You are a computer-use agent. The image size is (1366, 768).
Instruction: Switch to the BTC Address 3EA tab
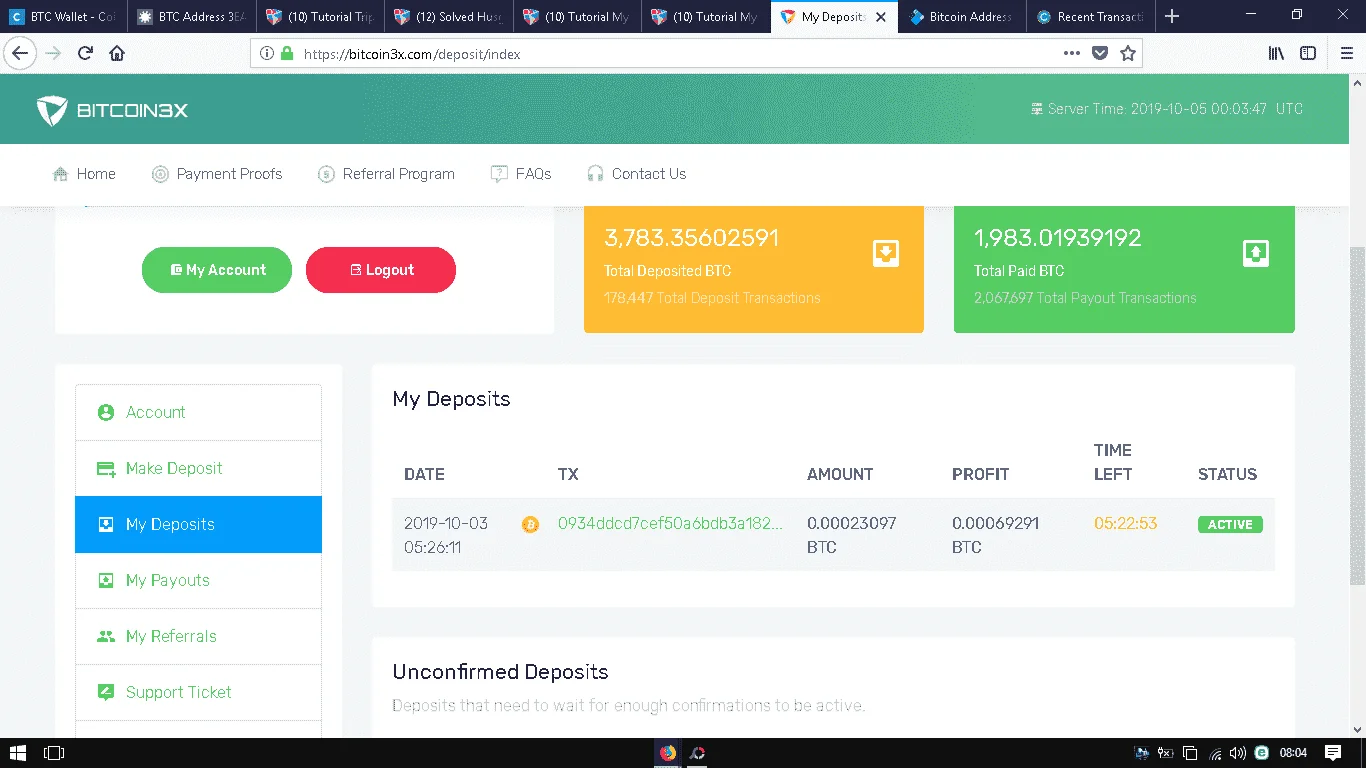[192, 16]
